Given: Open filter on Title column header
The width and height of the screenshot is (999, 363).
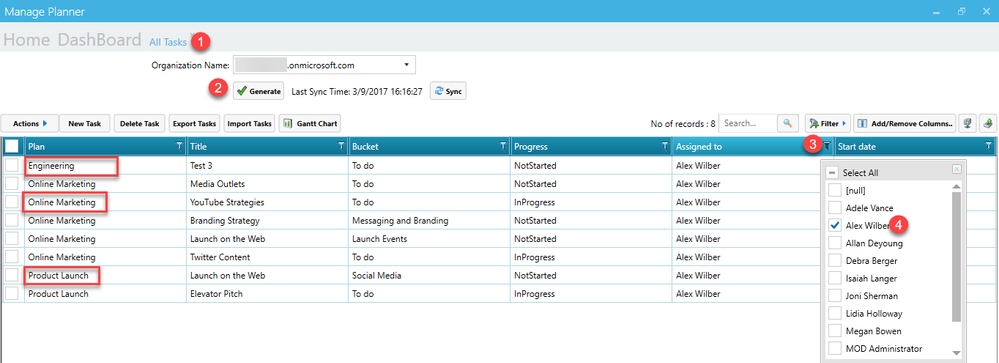Looking at the screenshot, I should (341, 146).
